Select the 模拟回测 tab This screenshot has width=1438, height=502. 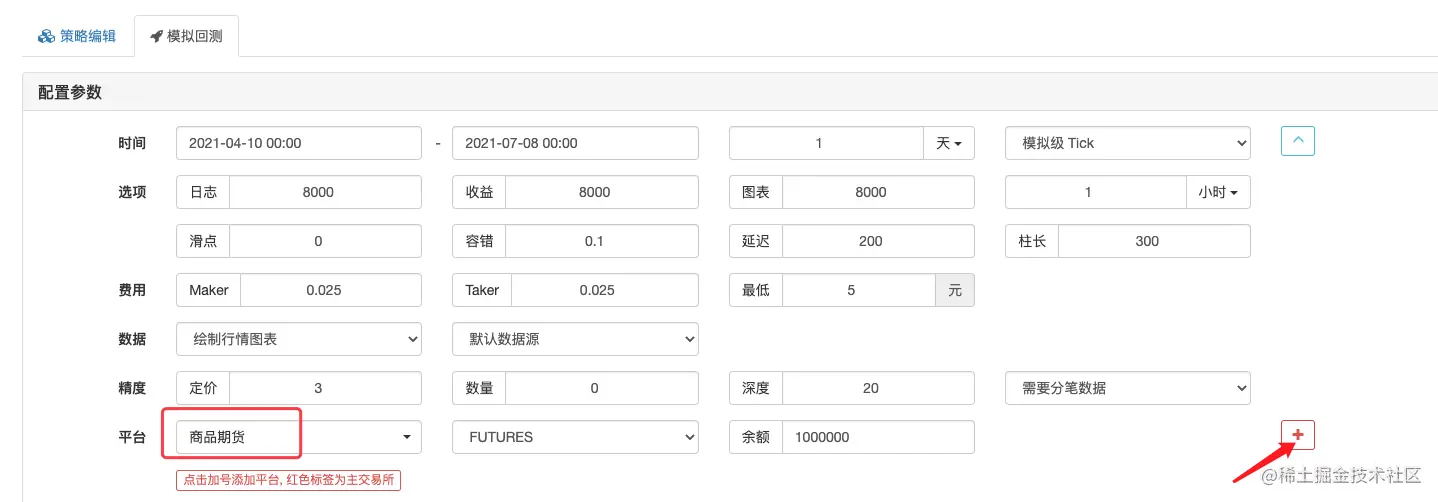tap(186, 37)
